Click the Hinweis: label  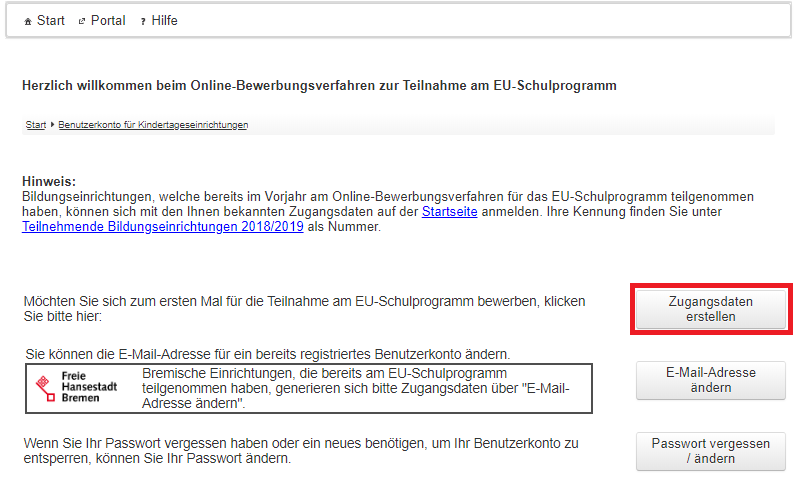click(49, 181)
